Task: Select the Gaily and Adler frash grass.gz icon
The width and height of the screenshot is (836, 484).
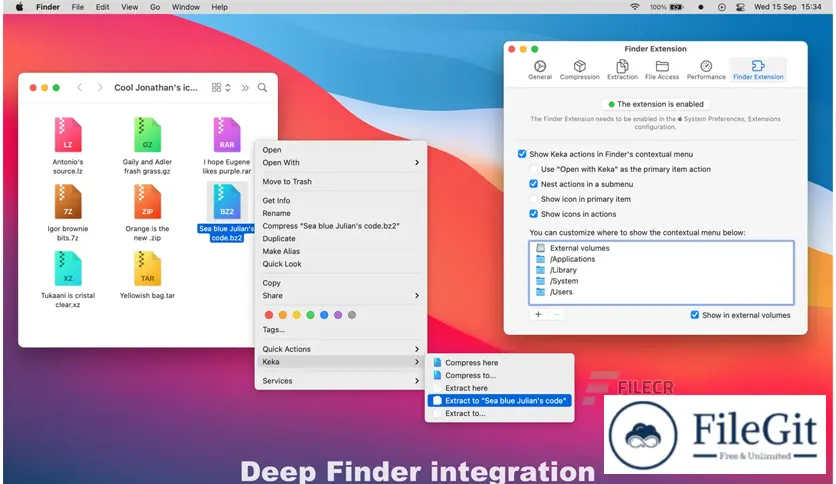Action: point(147,135)
